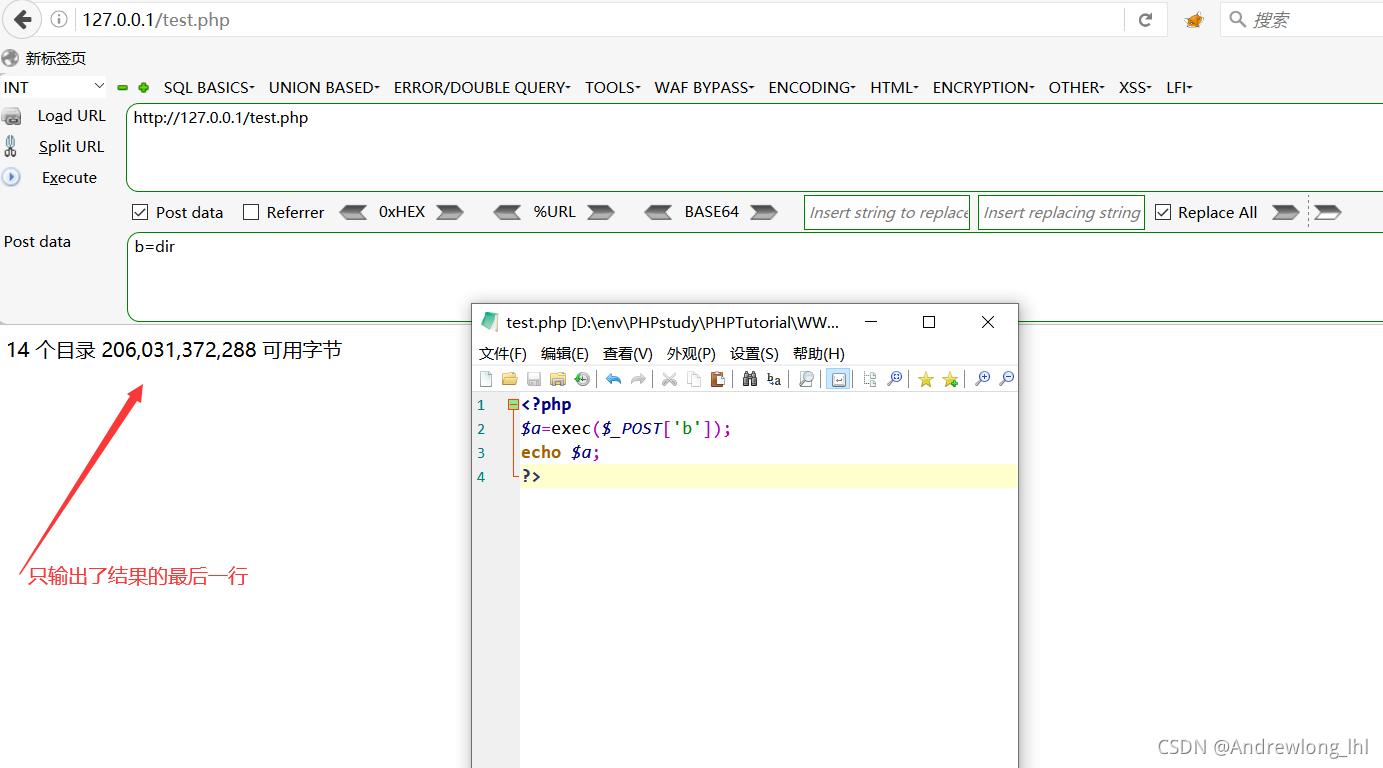Expand the SQL BASICS dropdown
Screen dimensions: 1383x768
pyautogui.click(x=209, y=88)
